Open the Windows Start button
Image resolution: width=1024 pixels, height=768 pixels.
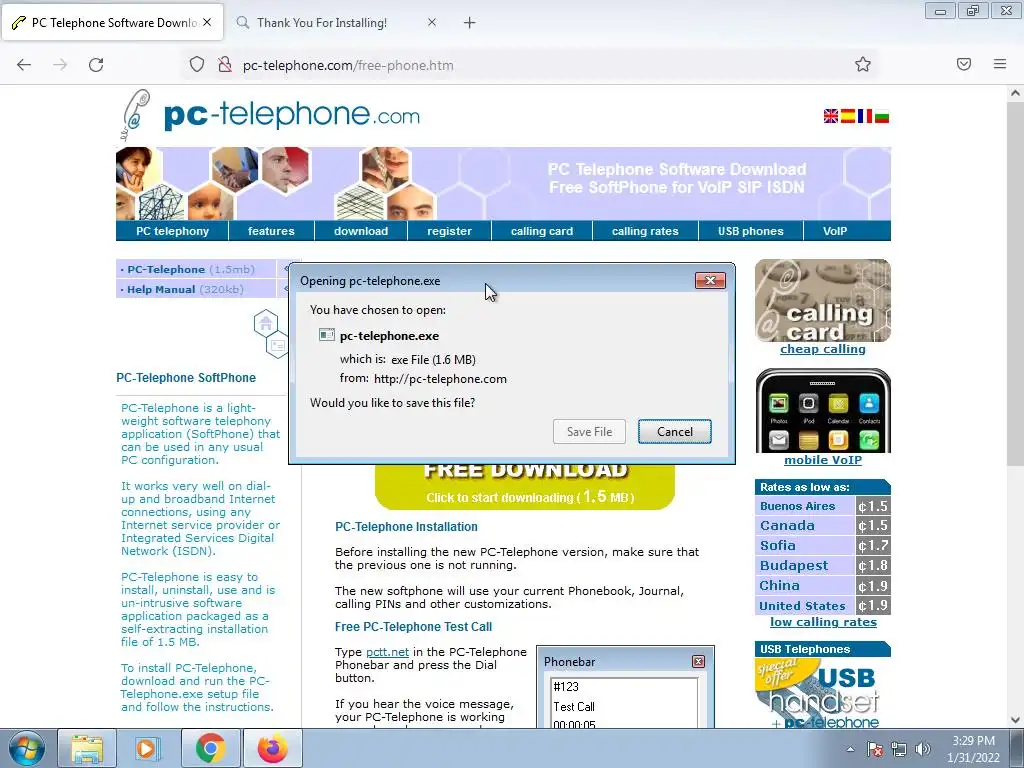pos(27,748)
